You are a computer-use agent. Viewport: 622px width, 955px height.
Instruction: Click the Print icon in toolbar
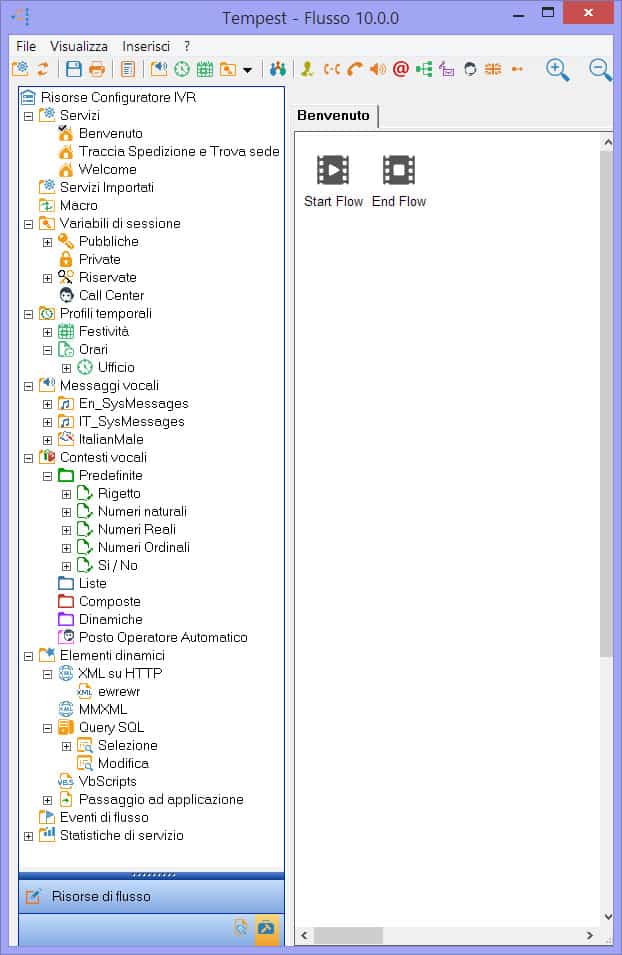coord(97,69)
